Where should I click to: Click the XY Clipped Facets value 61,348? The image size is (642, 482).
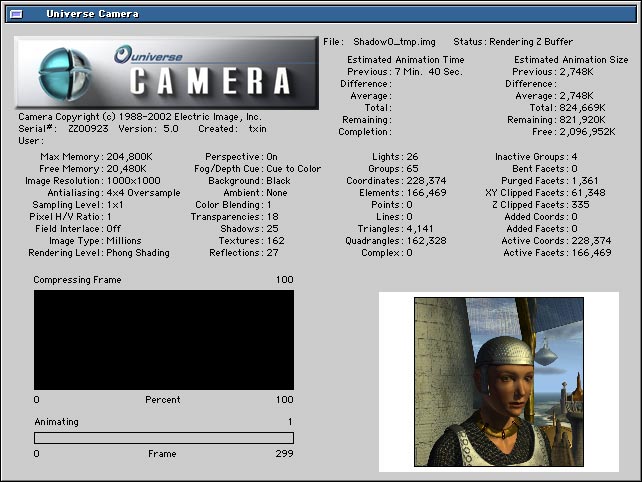point(588,192)
